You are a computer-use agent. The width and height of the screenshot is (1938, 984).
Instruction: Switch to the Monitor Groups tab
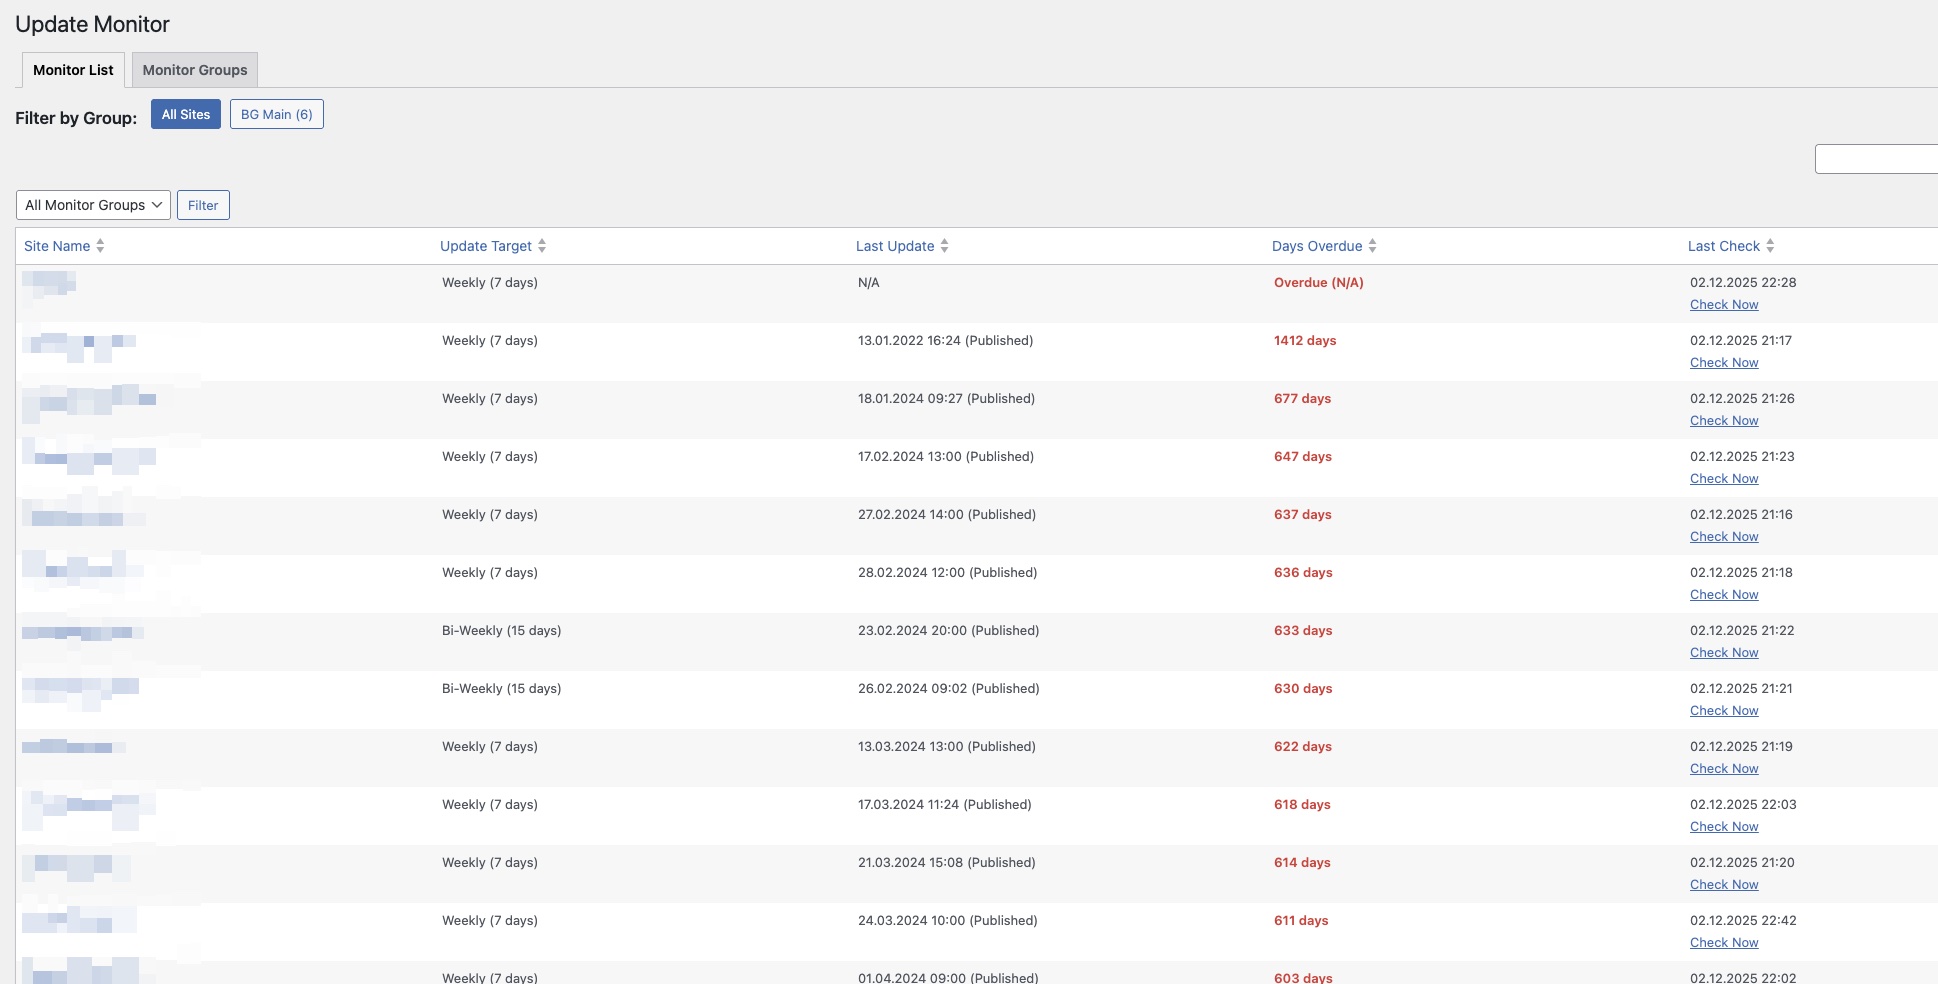(x=195, y=70)
